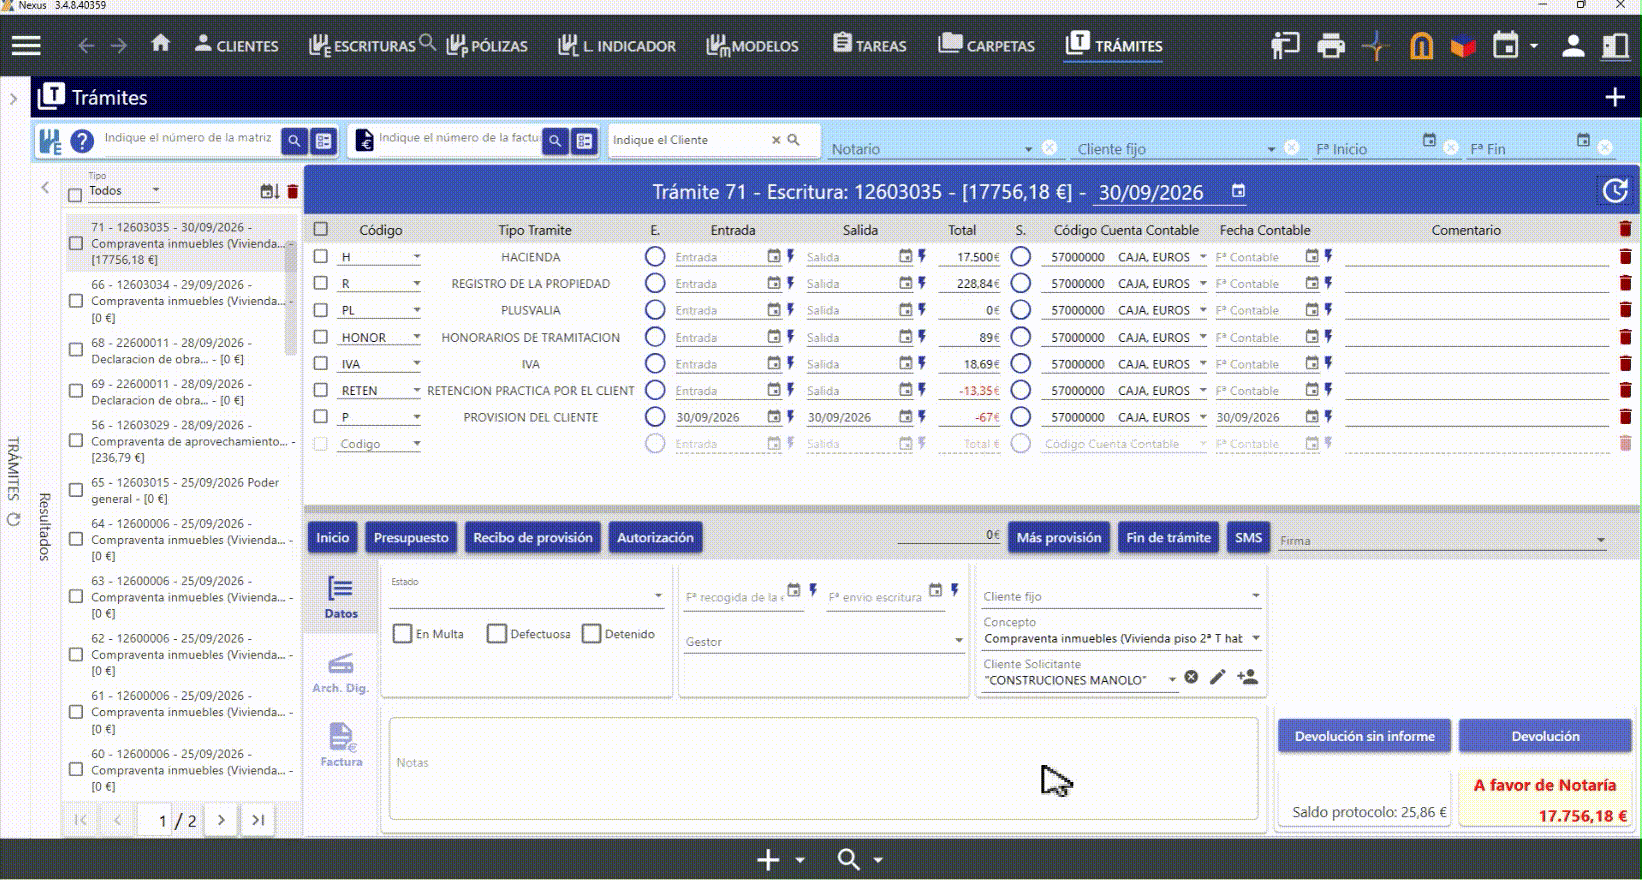
Task: Delete the PLUSVALIA row trash icon
Action: [x=1625, y=310]
